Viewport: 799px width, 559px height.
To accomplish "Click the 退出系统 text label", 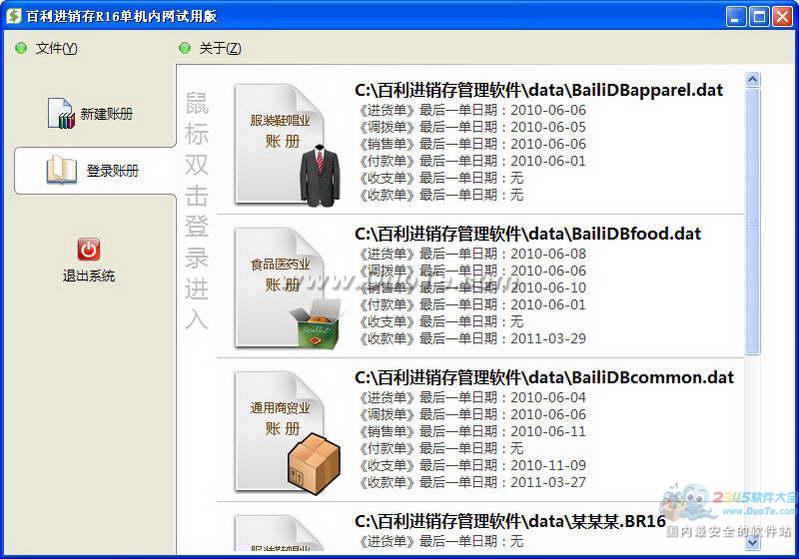I will point(89,276).
